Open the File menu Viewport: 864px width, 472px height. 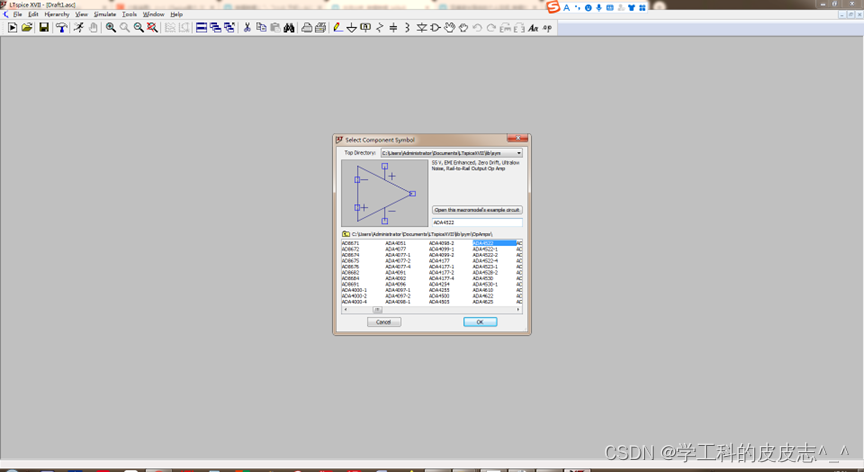pyautogui.click(x=18, y=14)
